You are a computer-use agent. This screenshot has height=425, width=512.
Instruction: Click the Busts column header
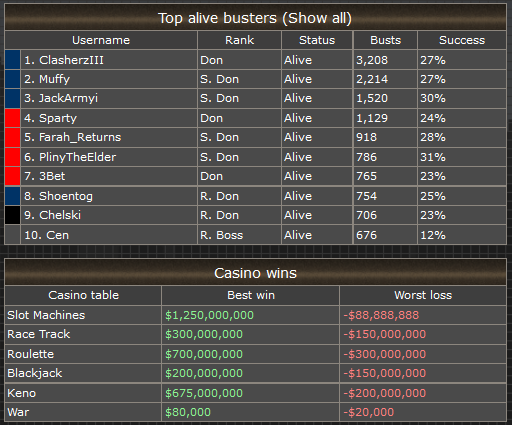pos(385,40)
